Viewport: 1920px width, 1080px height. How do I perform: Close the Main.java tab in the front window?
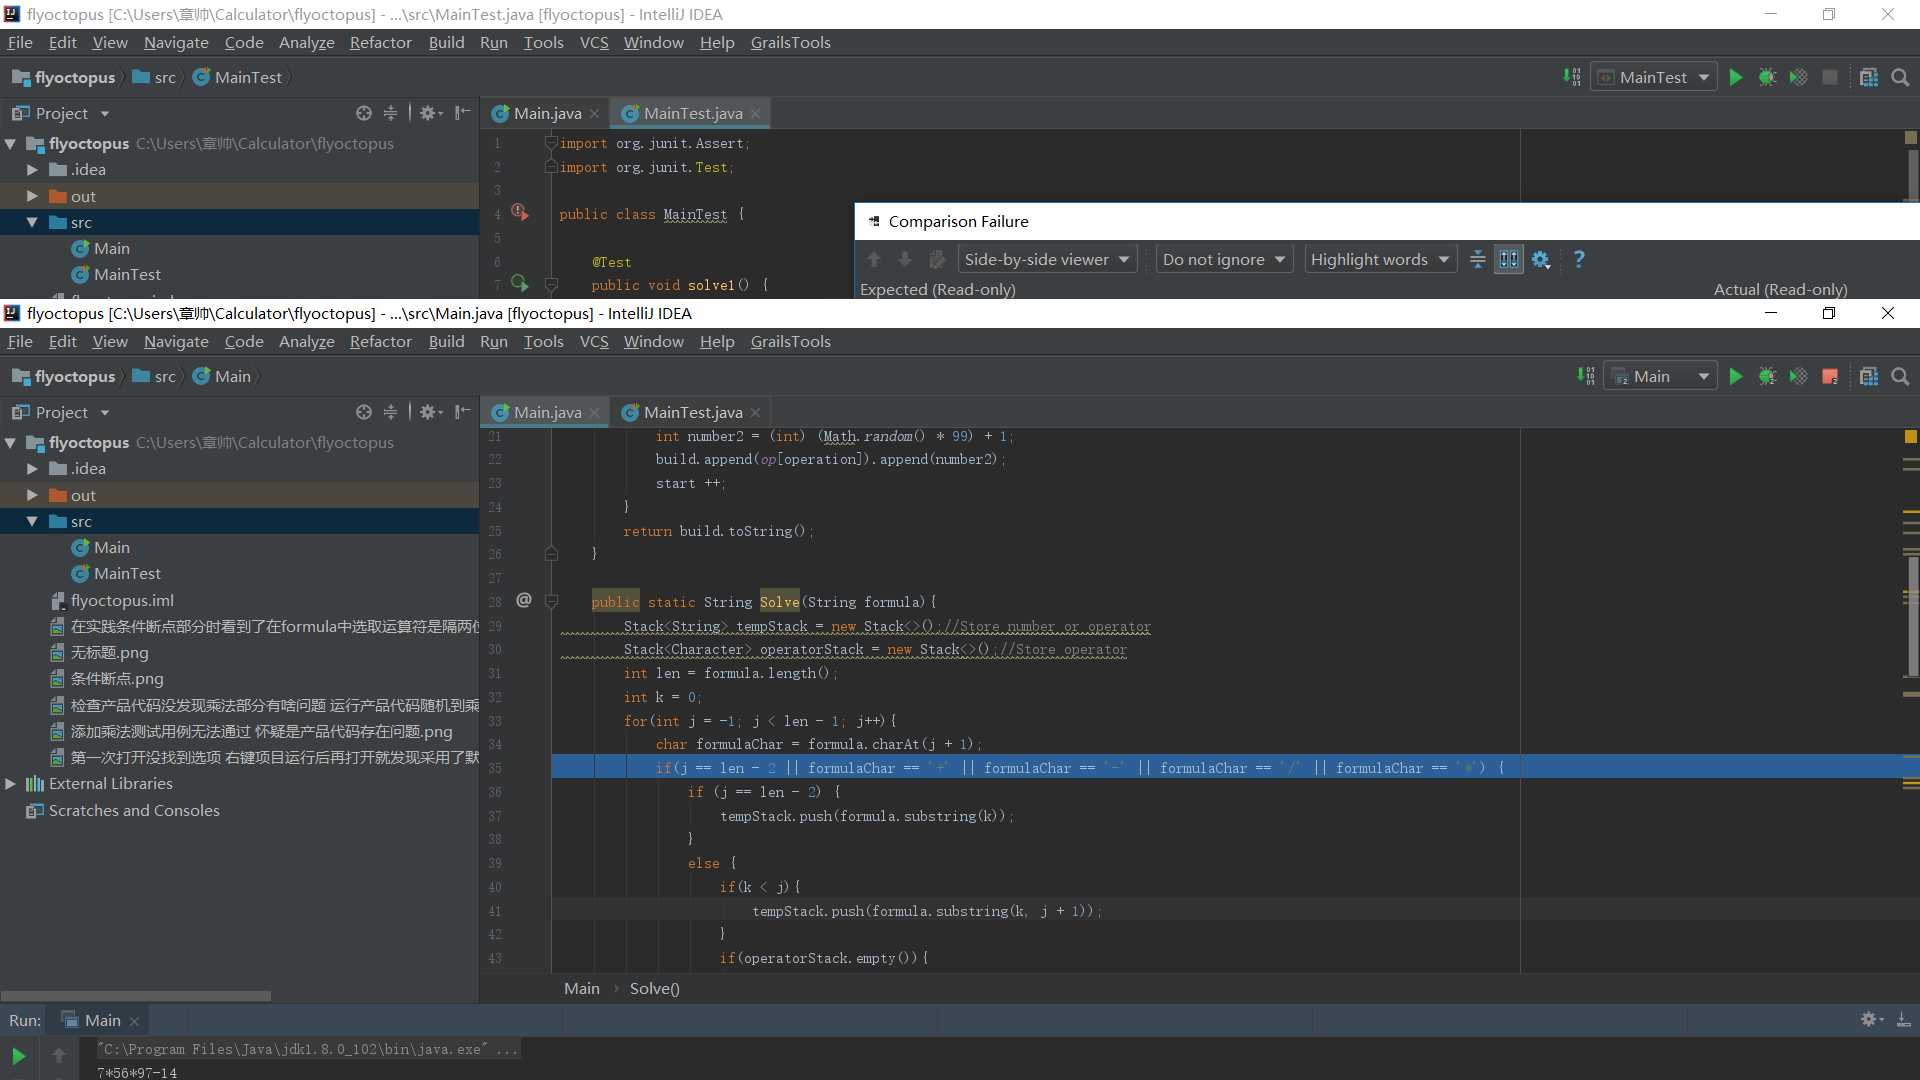tap(595, 413)
